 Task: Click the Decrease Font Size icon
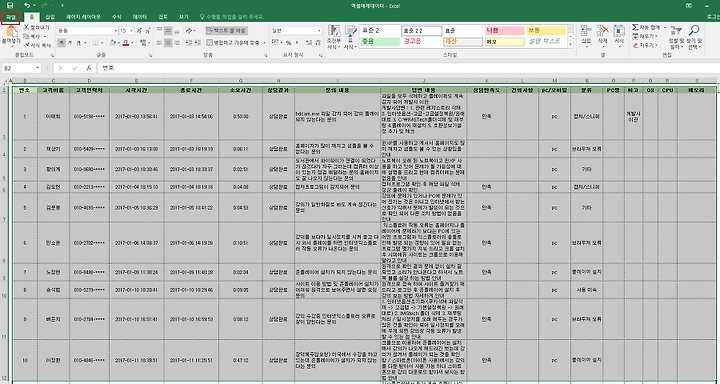tap(149, 31)
